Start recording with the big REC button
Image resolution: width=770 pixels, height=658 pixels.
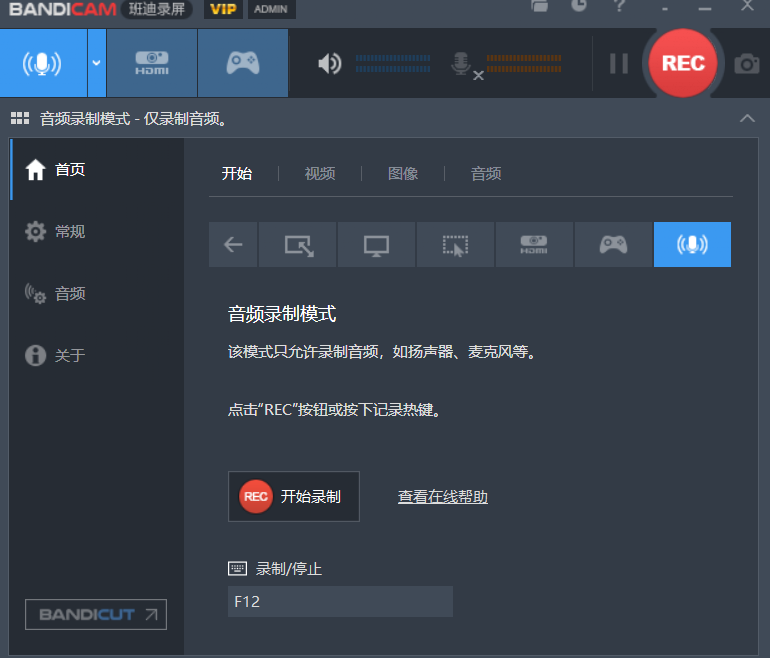coord(683,63)
